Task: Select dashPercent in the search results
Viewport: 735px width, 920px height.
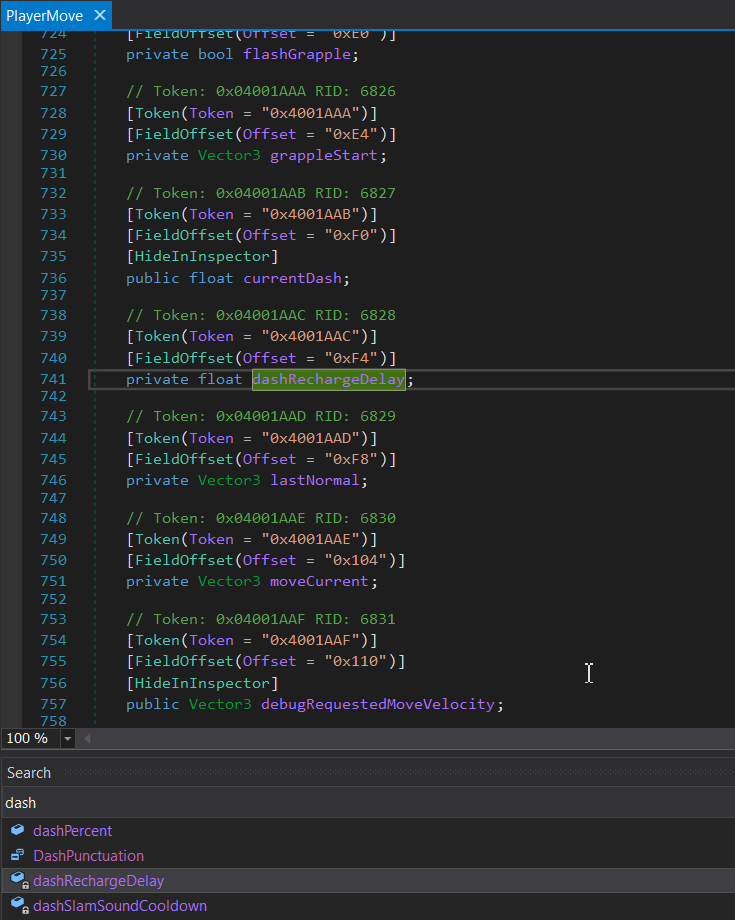Action: 72,831
